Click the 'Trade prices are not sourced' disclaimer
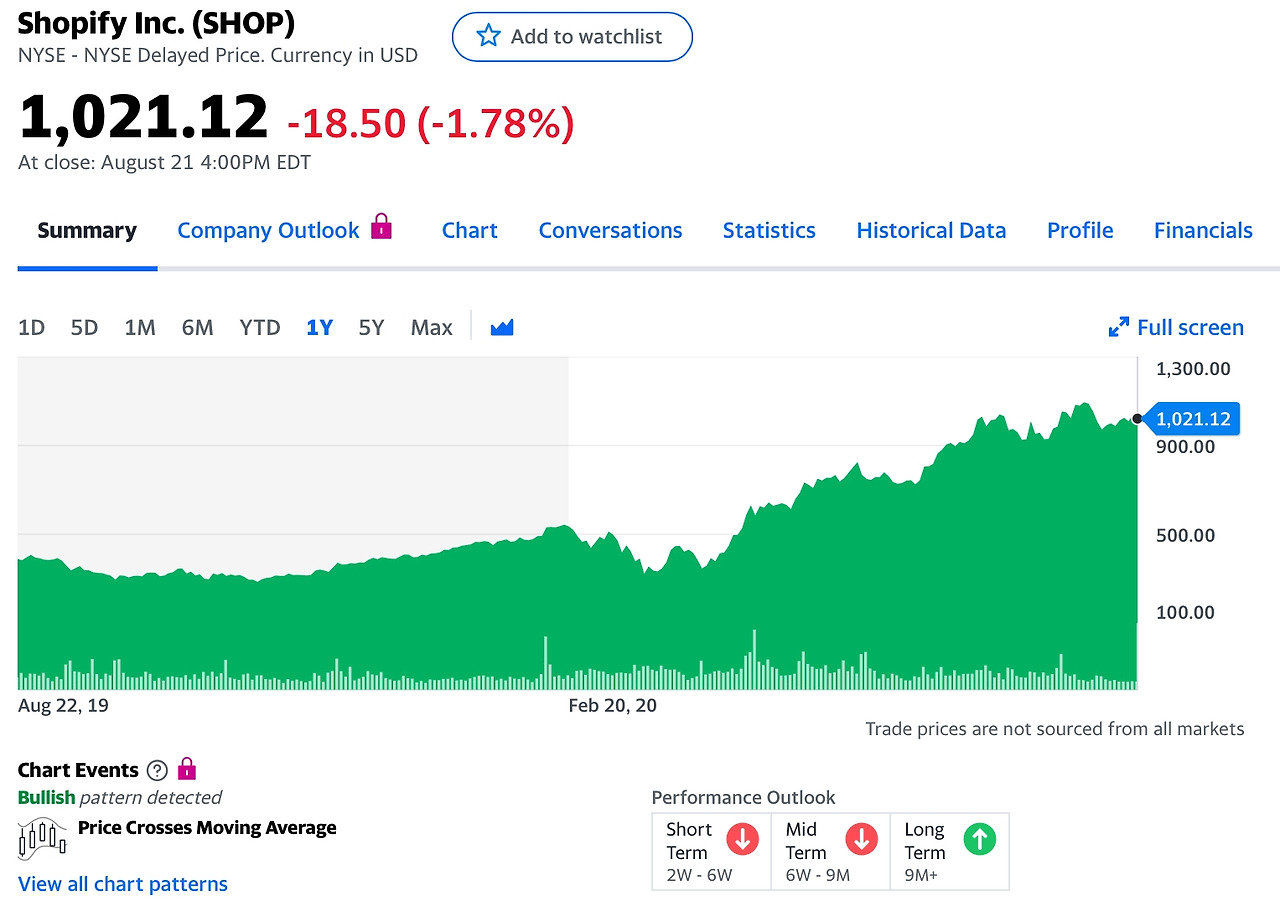This screenshot has height=906, width=1280. 1055,729
